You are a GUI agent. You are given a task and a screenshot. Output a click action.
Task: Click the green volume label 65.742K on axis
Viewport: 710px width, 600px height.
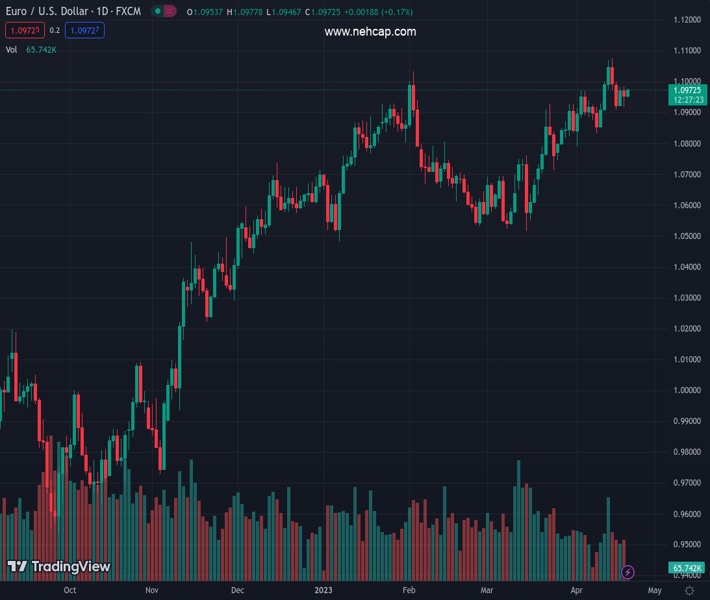click(x=687, y=568)
